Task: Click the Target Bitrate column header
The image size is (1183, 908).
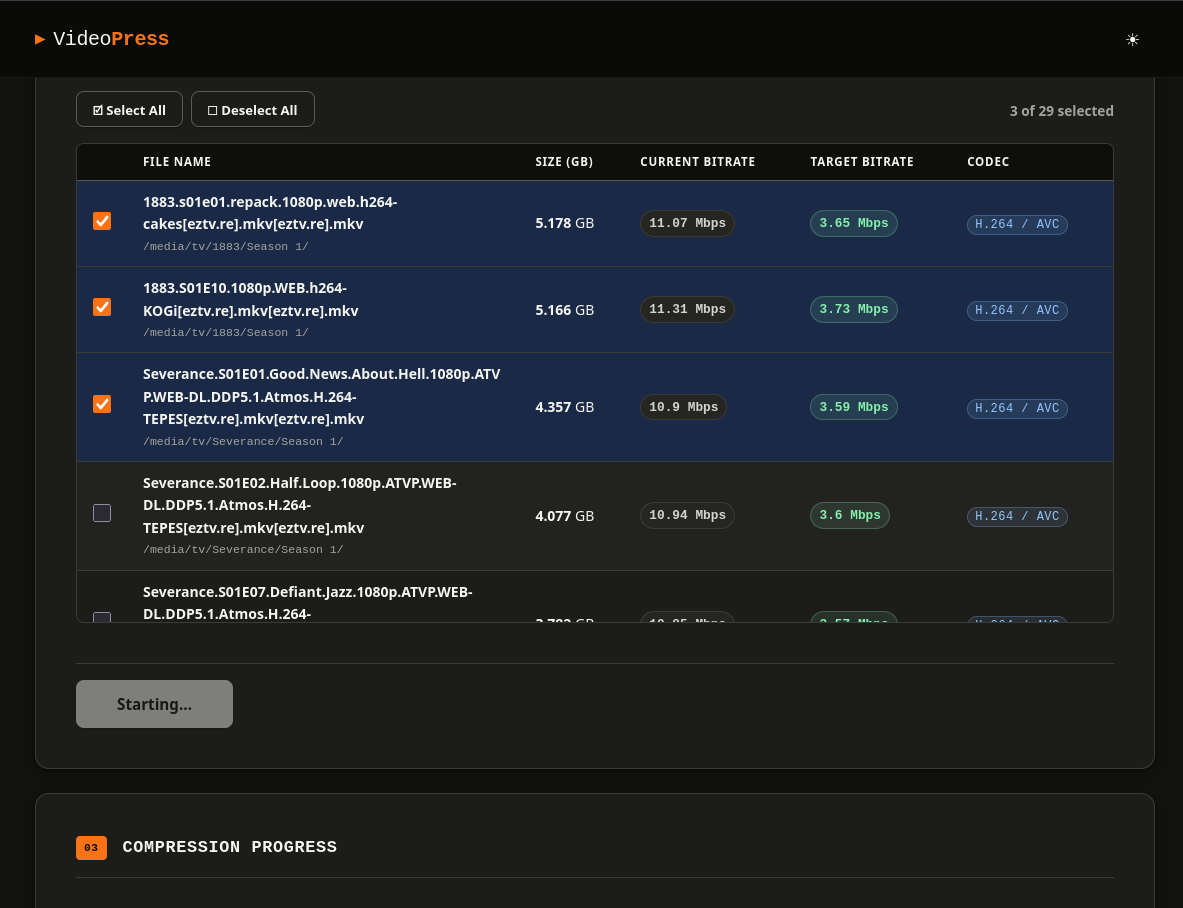Action: tap(861, 162)
